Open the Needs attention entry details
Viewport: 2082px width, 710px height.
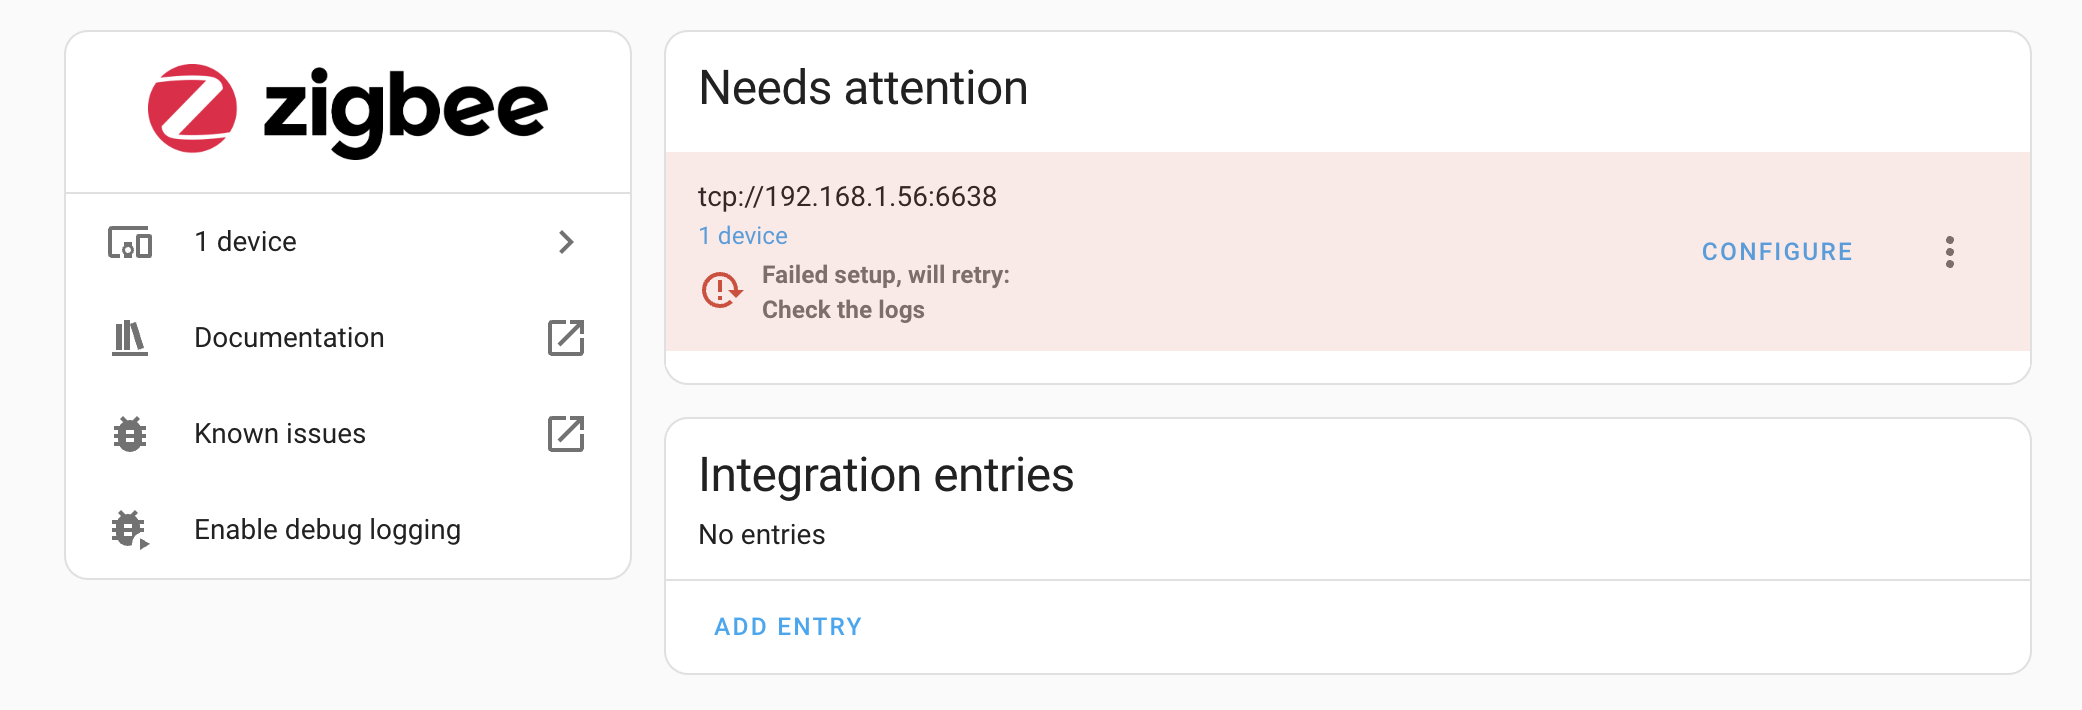coord(1775,251)
